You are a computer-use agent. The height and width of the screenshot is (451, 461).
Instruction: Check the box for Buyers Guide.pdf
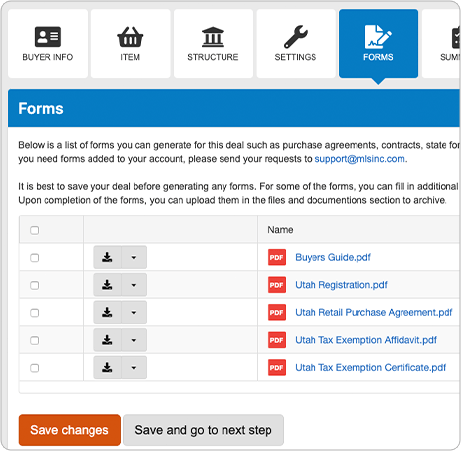35,258
